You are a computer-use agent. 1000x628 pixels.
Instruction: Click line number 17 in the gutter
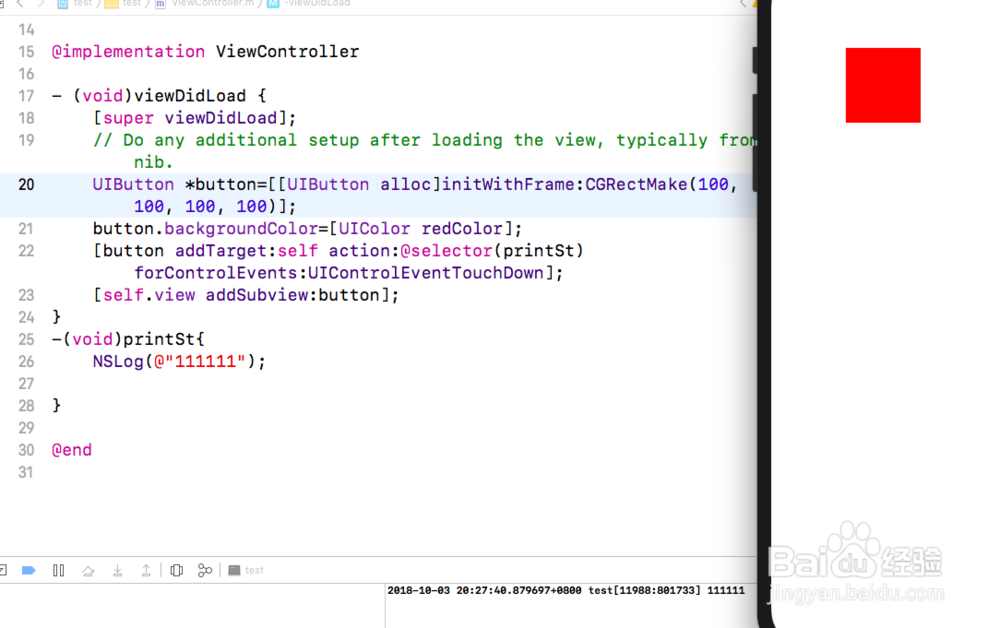click(x=26, y=96)
